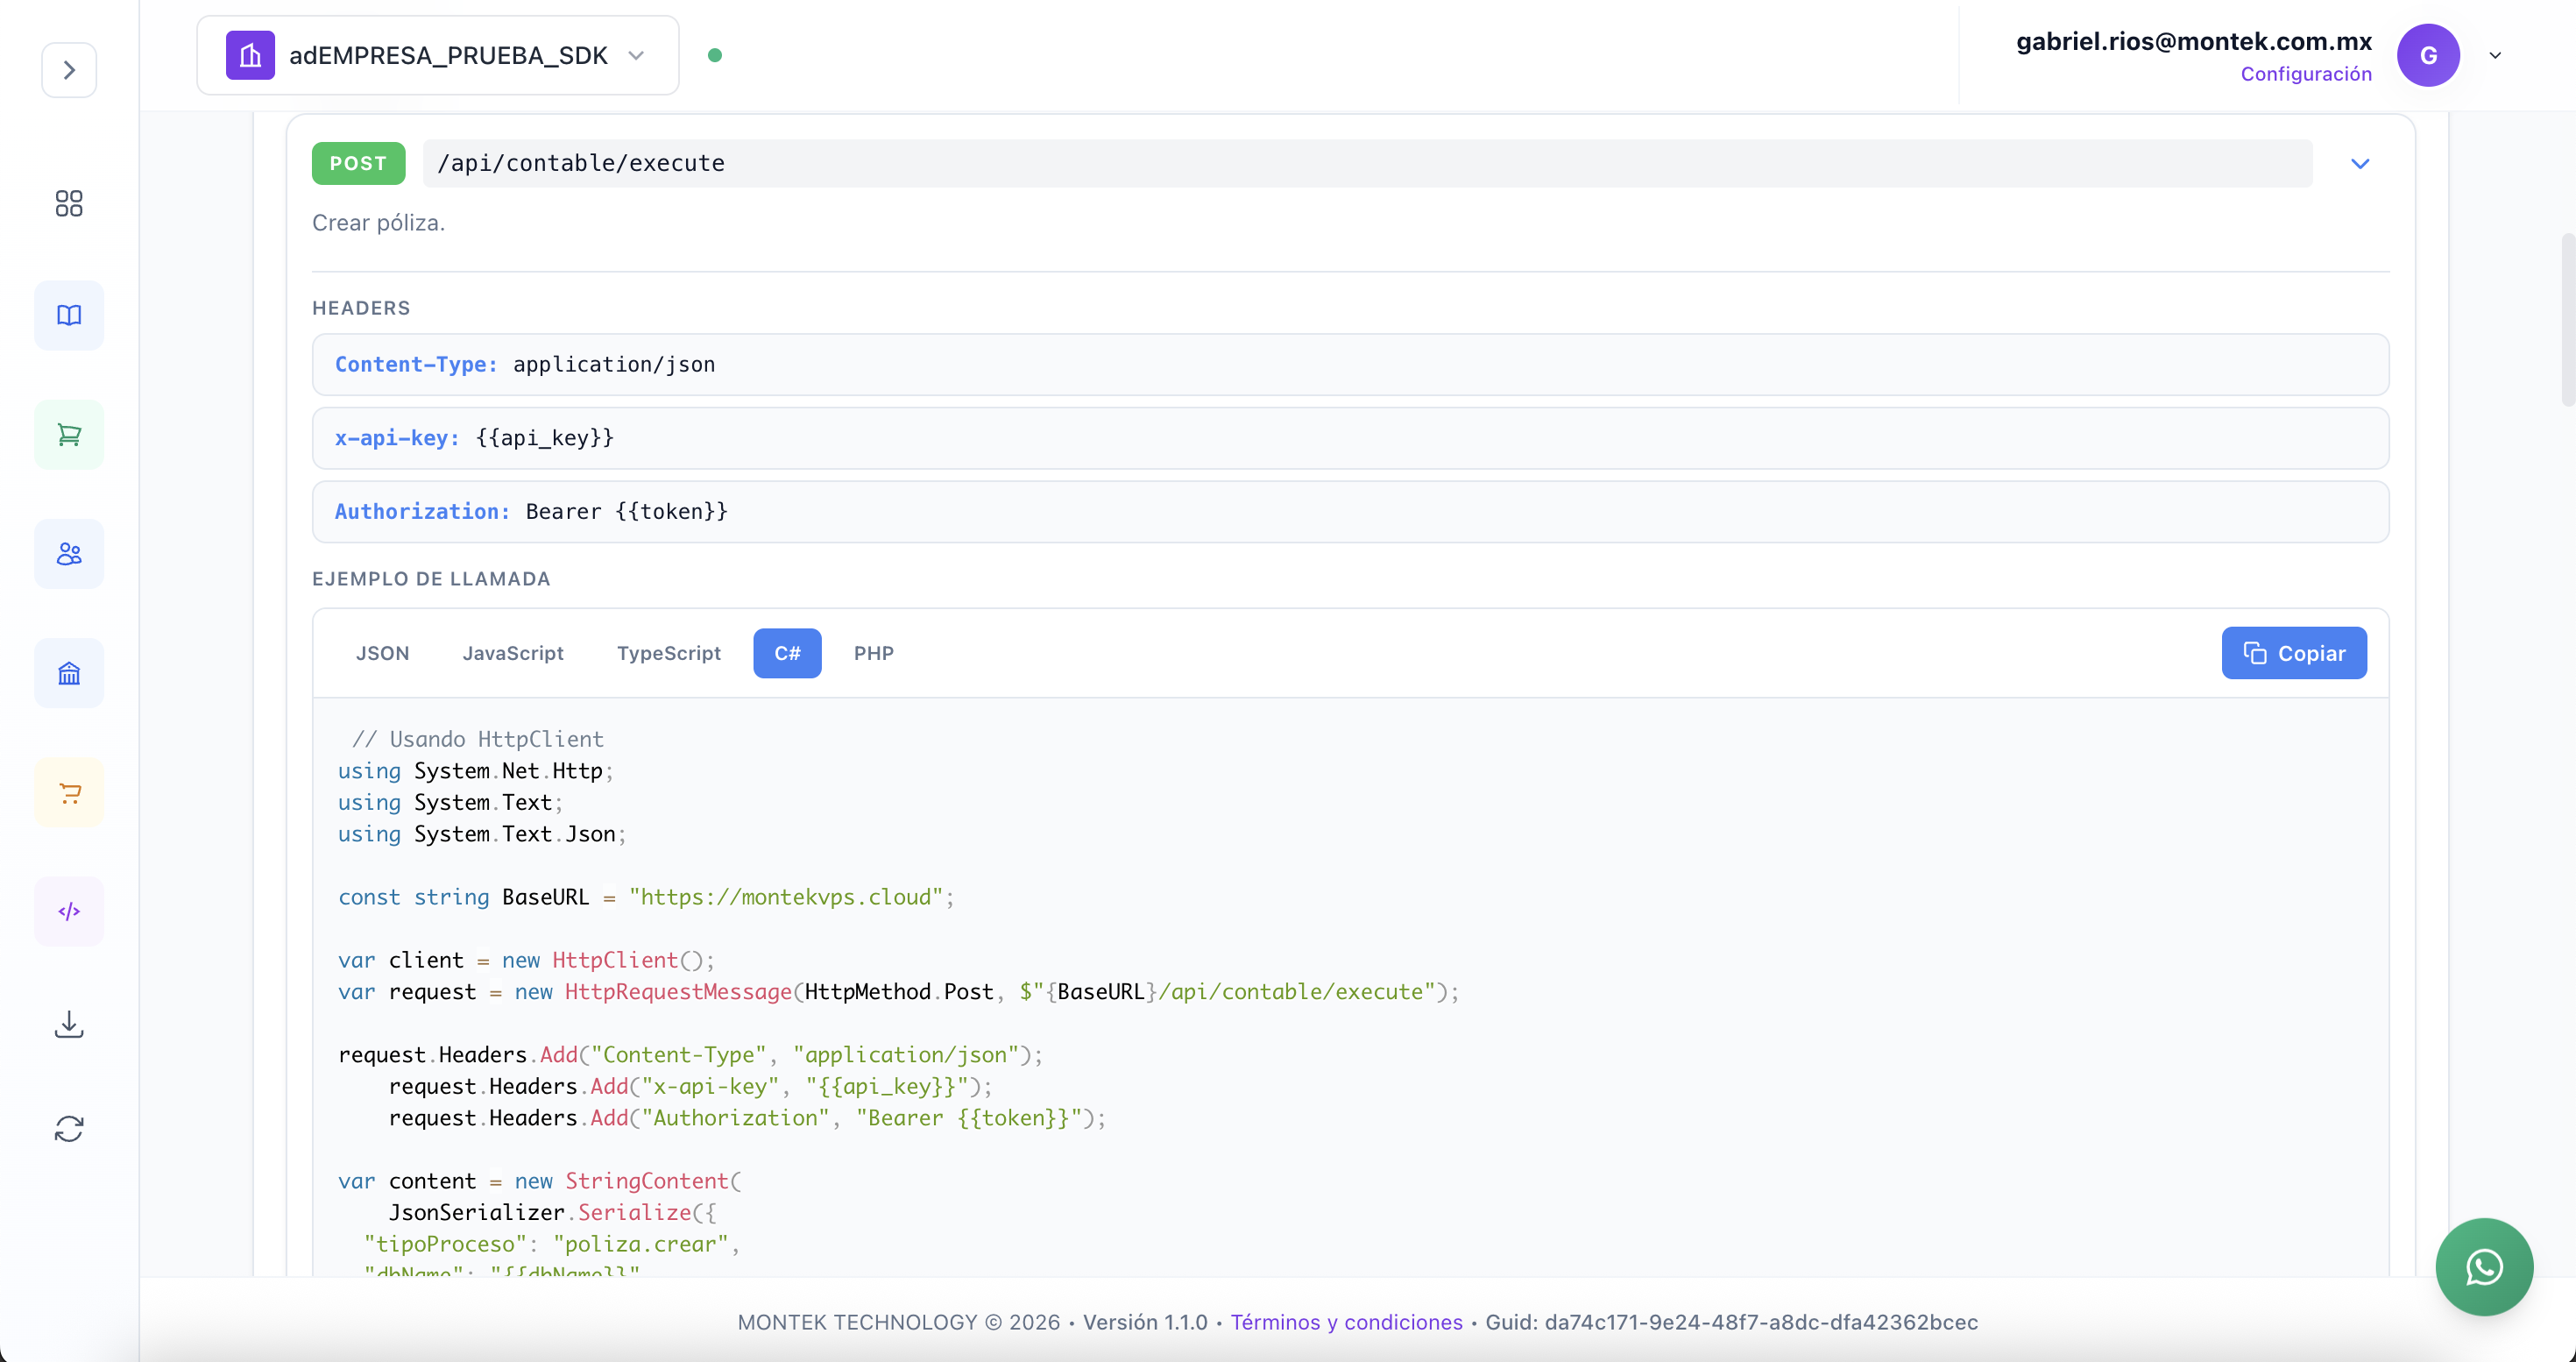
Task: Select the TypeScript code tab
Action: tap(668, 653)
